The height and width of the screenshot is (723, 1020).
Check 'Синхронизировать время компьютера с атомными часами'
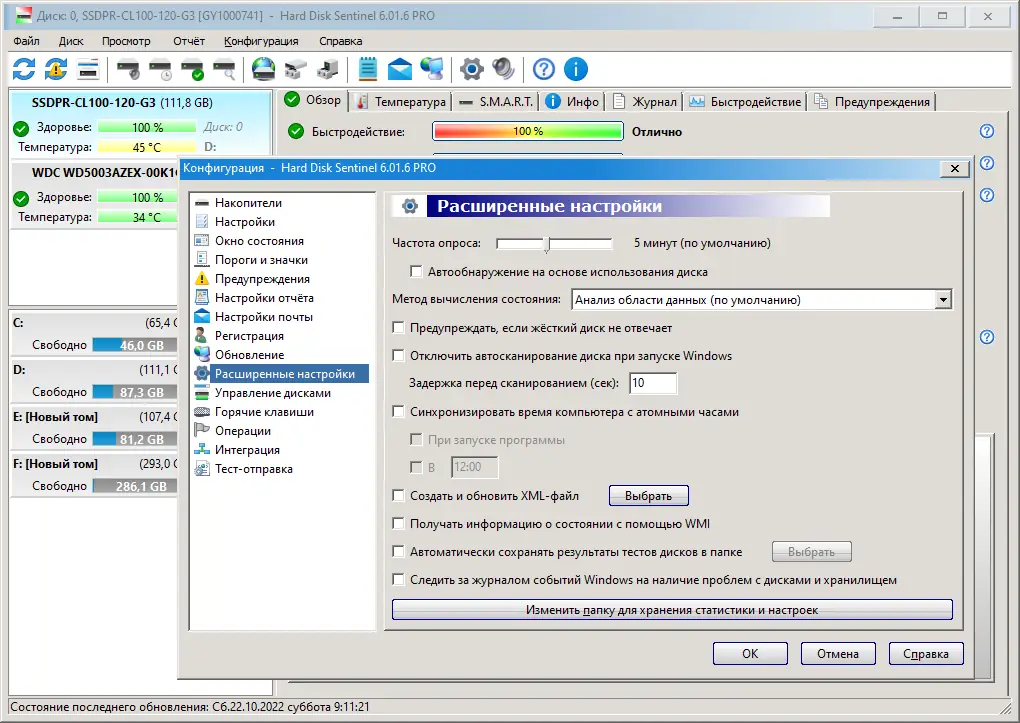396,412
